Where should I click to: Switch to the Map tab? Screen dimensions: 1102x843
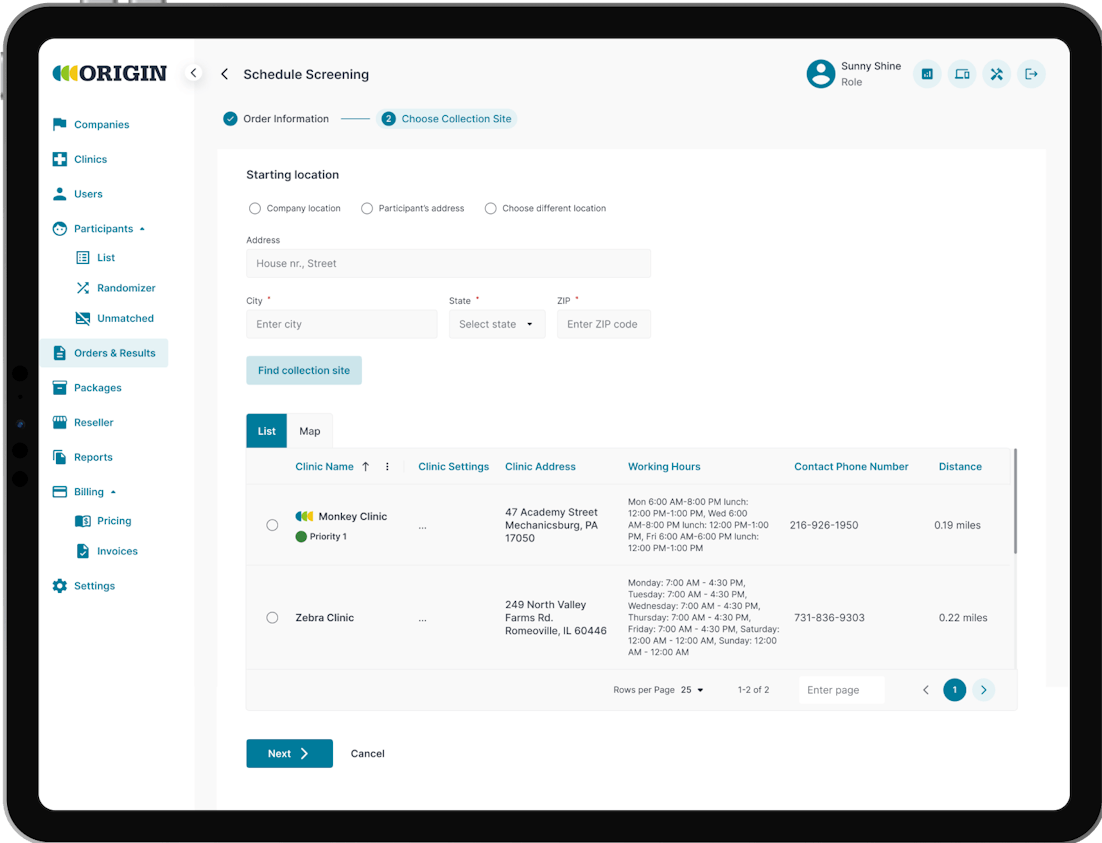(x=310, y=431)
